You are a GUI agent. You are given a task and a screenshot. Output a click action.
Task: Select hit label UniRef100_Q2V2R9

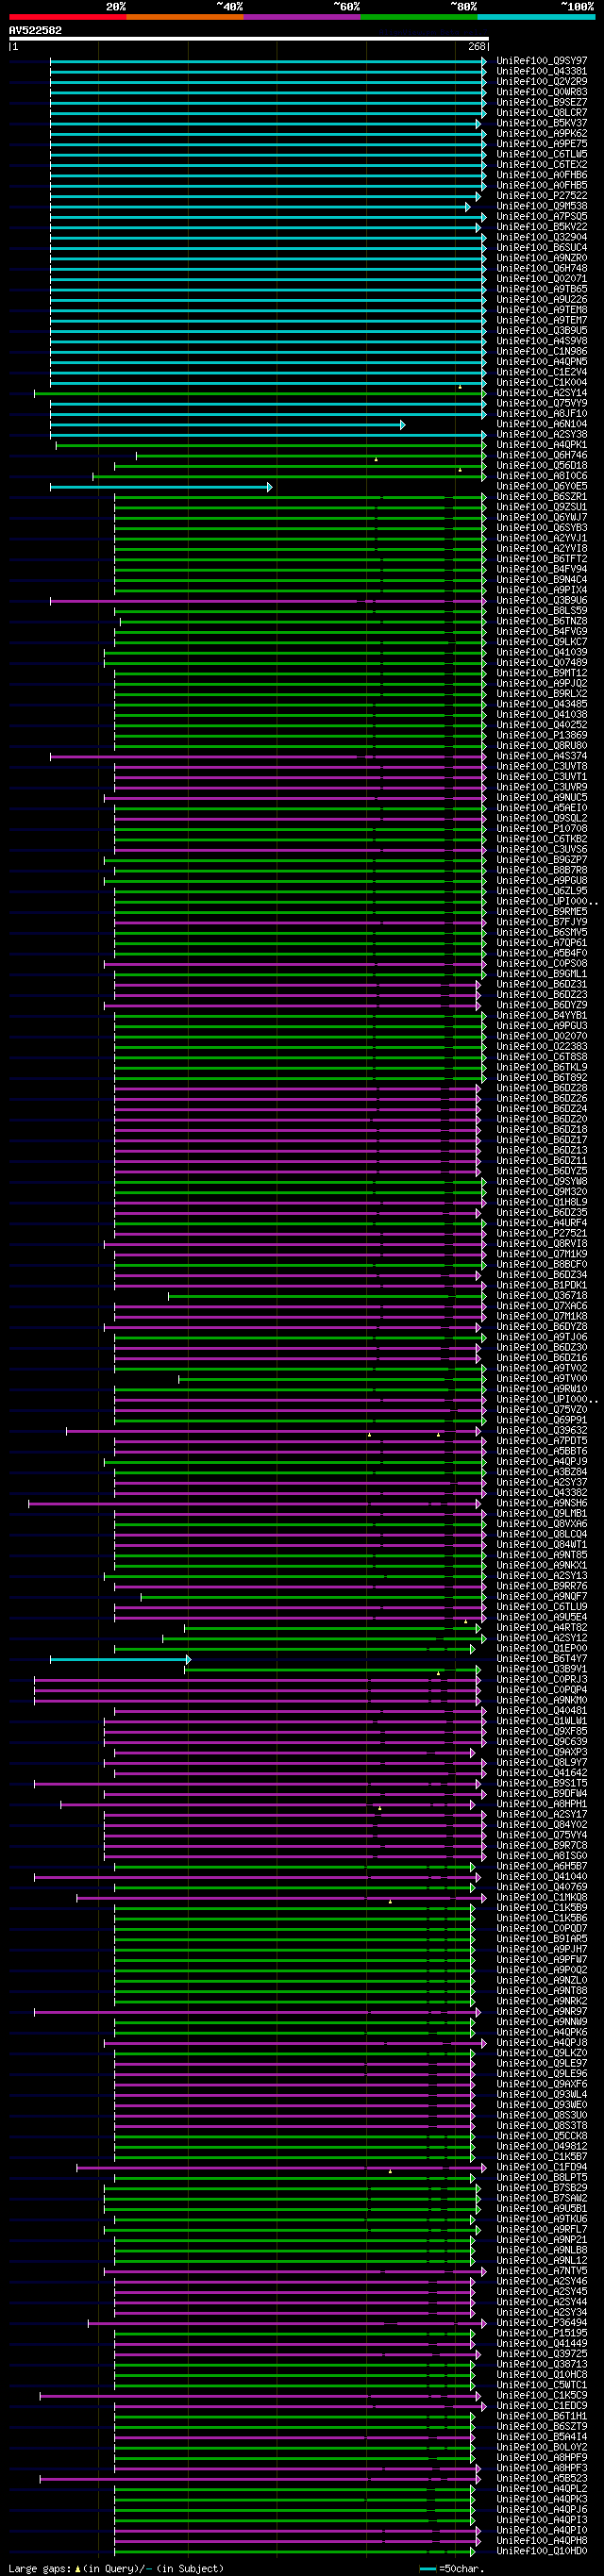[x=542, y=81]
